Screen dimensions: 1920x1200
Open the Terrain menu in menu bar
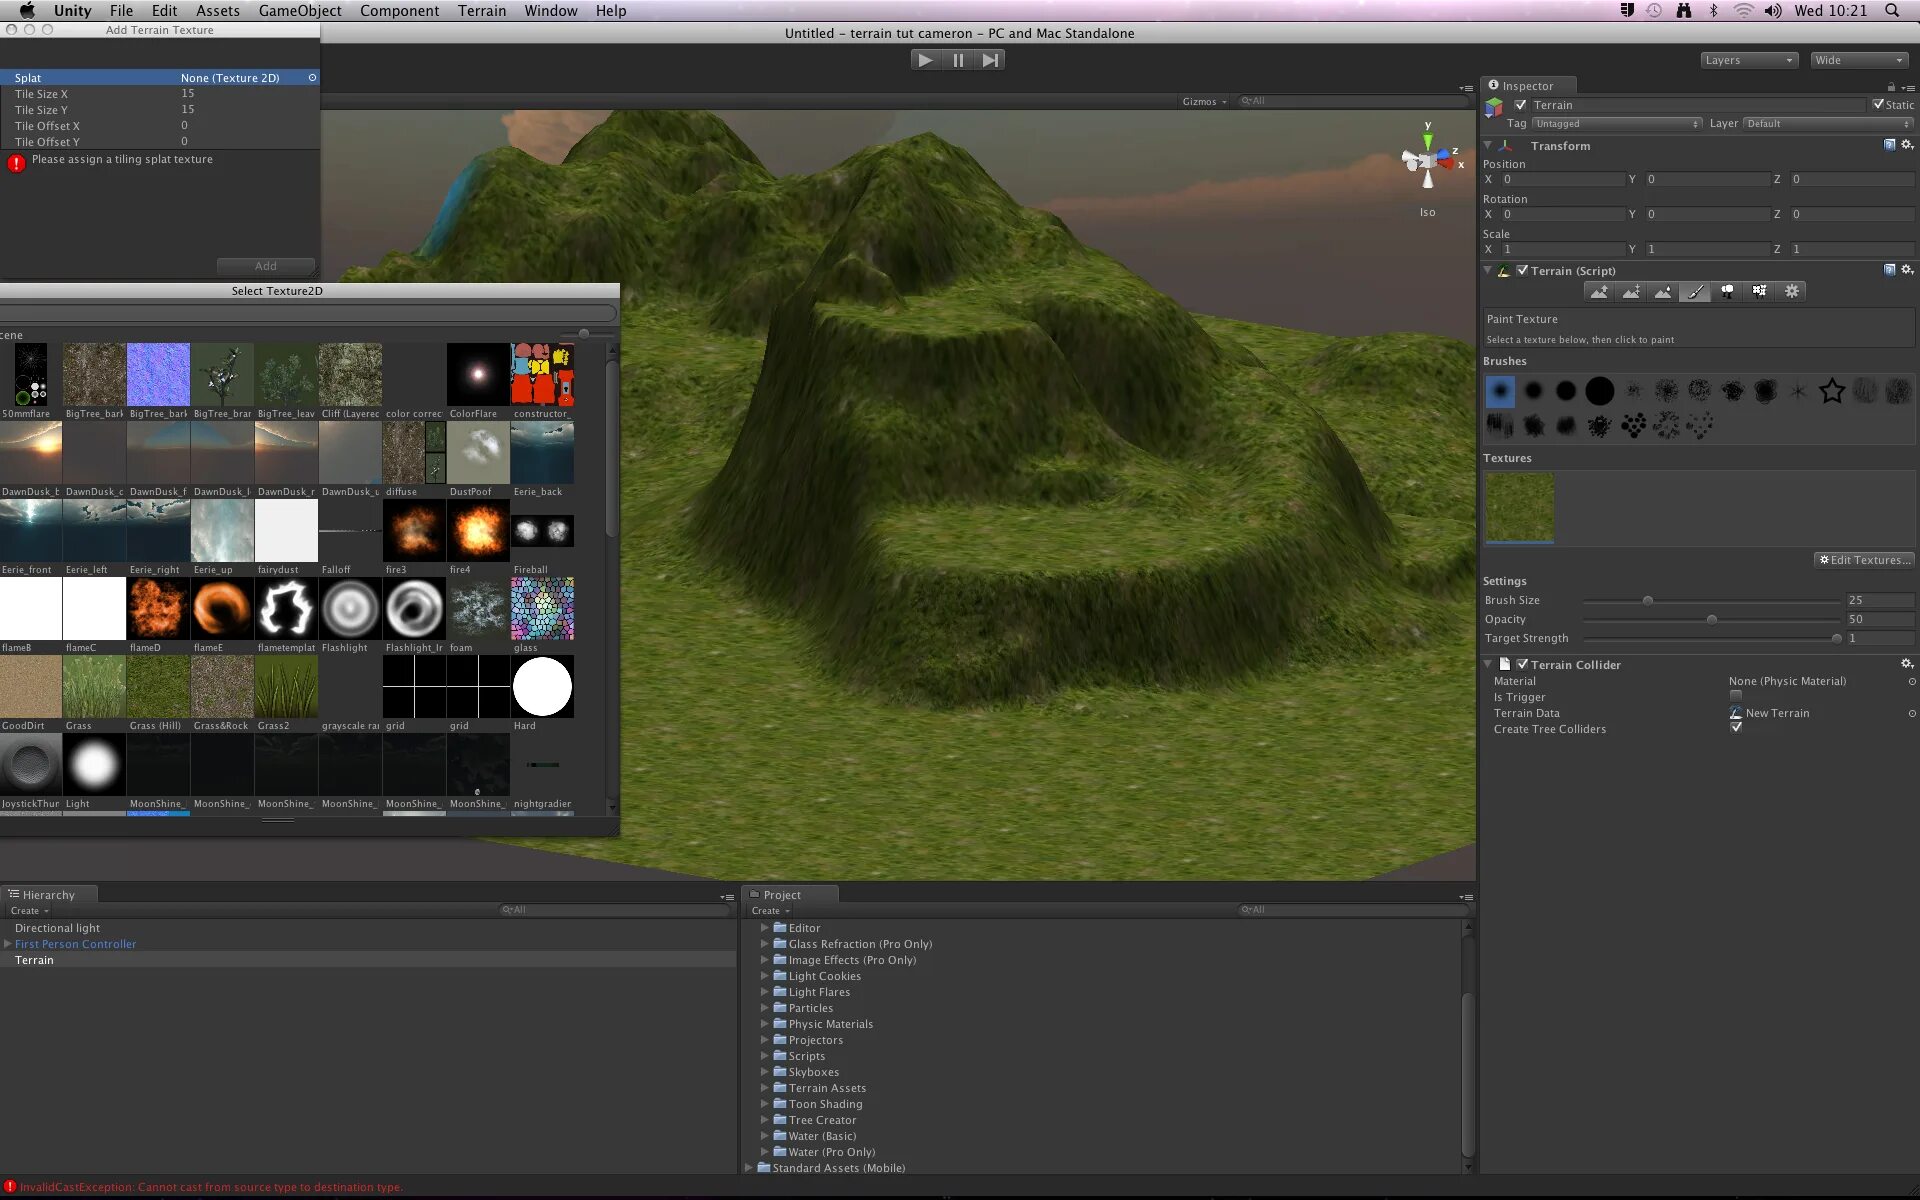[482, 11]
